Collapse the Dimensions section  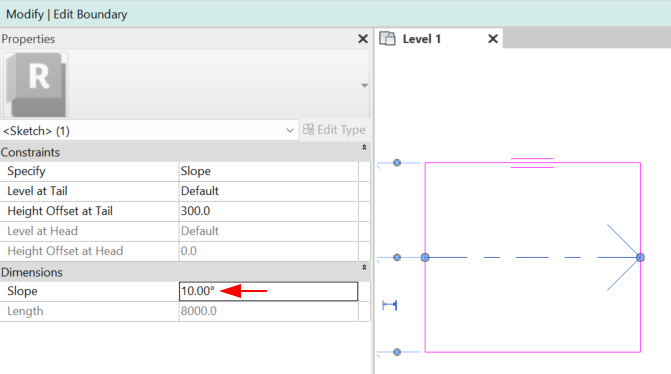point(364,267)
